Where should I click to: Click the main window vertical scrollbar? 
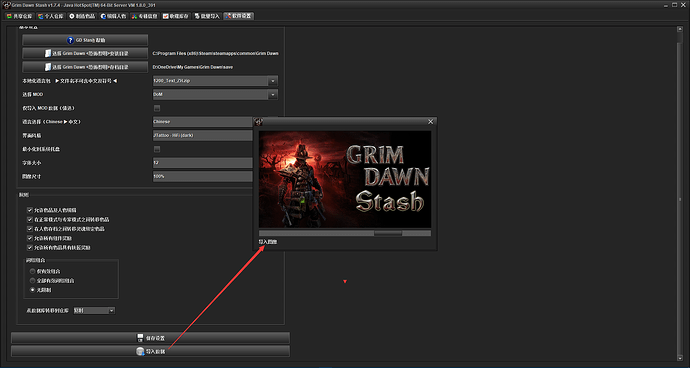(680, 195)
